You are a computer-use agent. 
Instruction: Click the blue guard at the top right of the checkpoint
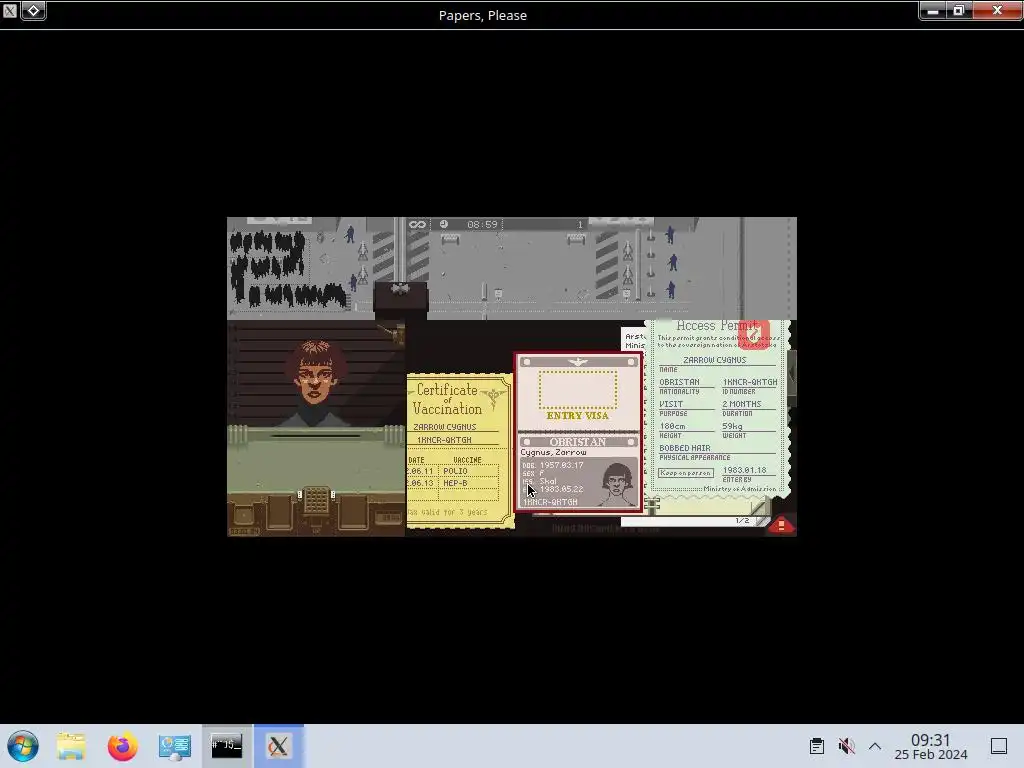[670, 234]
